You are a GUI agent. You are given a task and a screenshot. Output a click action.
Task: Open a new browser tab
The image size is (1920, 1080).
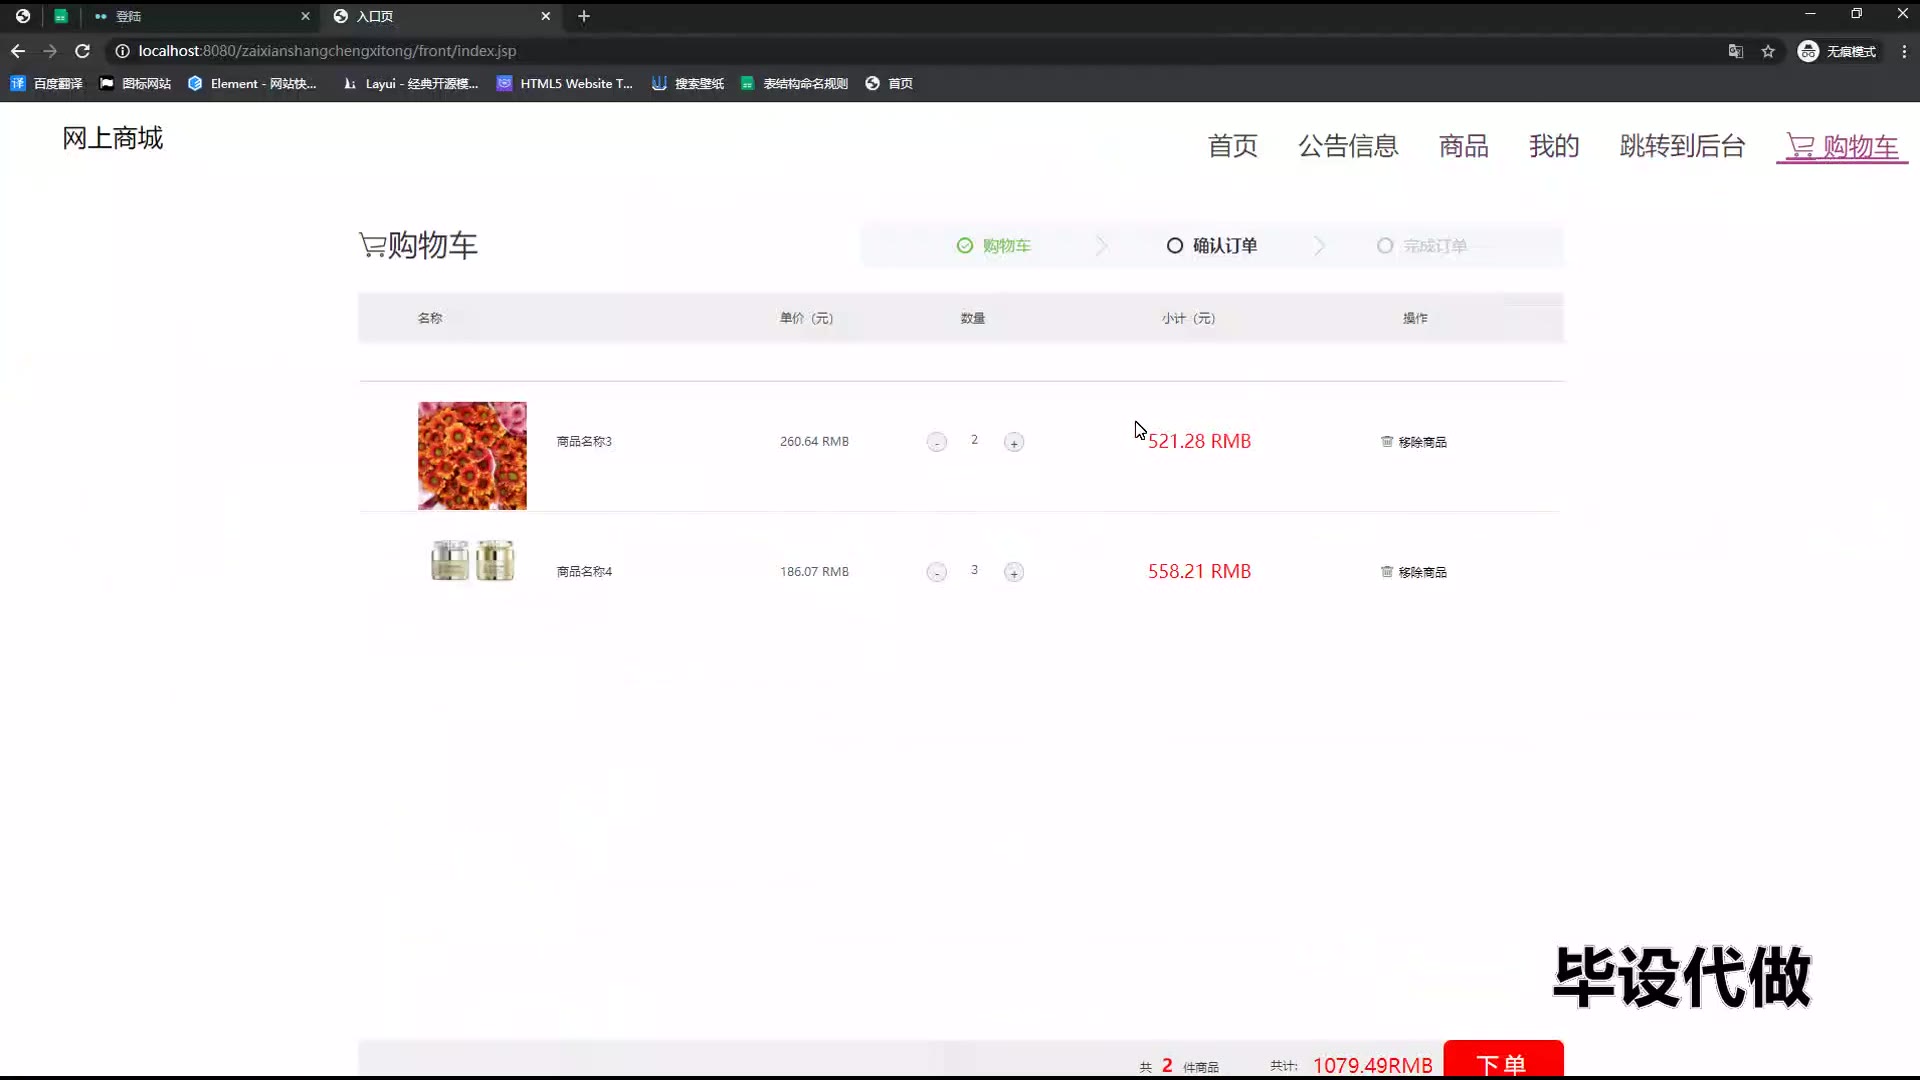pyautogui.click(x=584, y=16)
